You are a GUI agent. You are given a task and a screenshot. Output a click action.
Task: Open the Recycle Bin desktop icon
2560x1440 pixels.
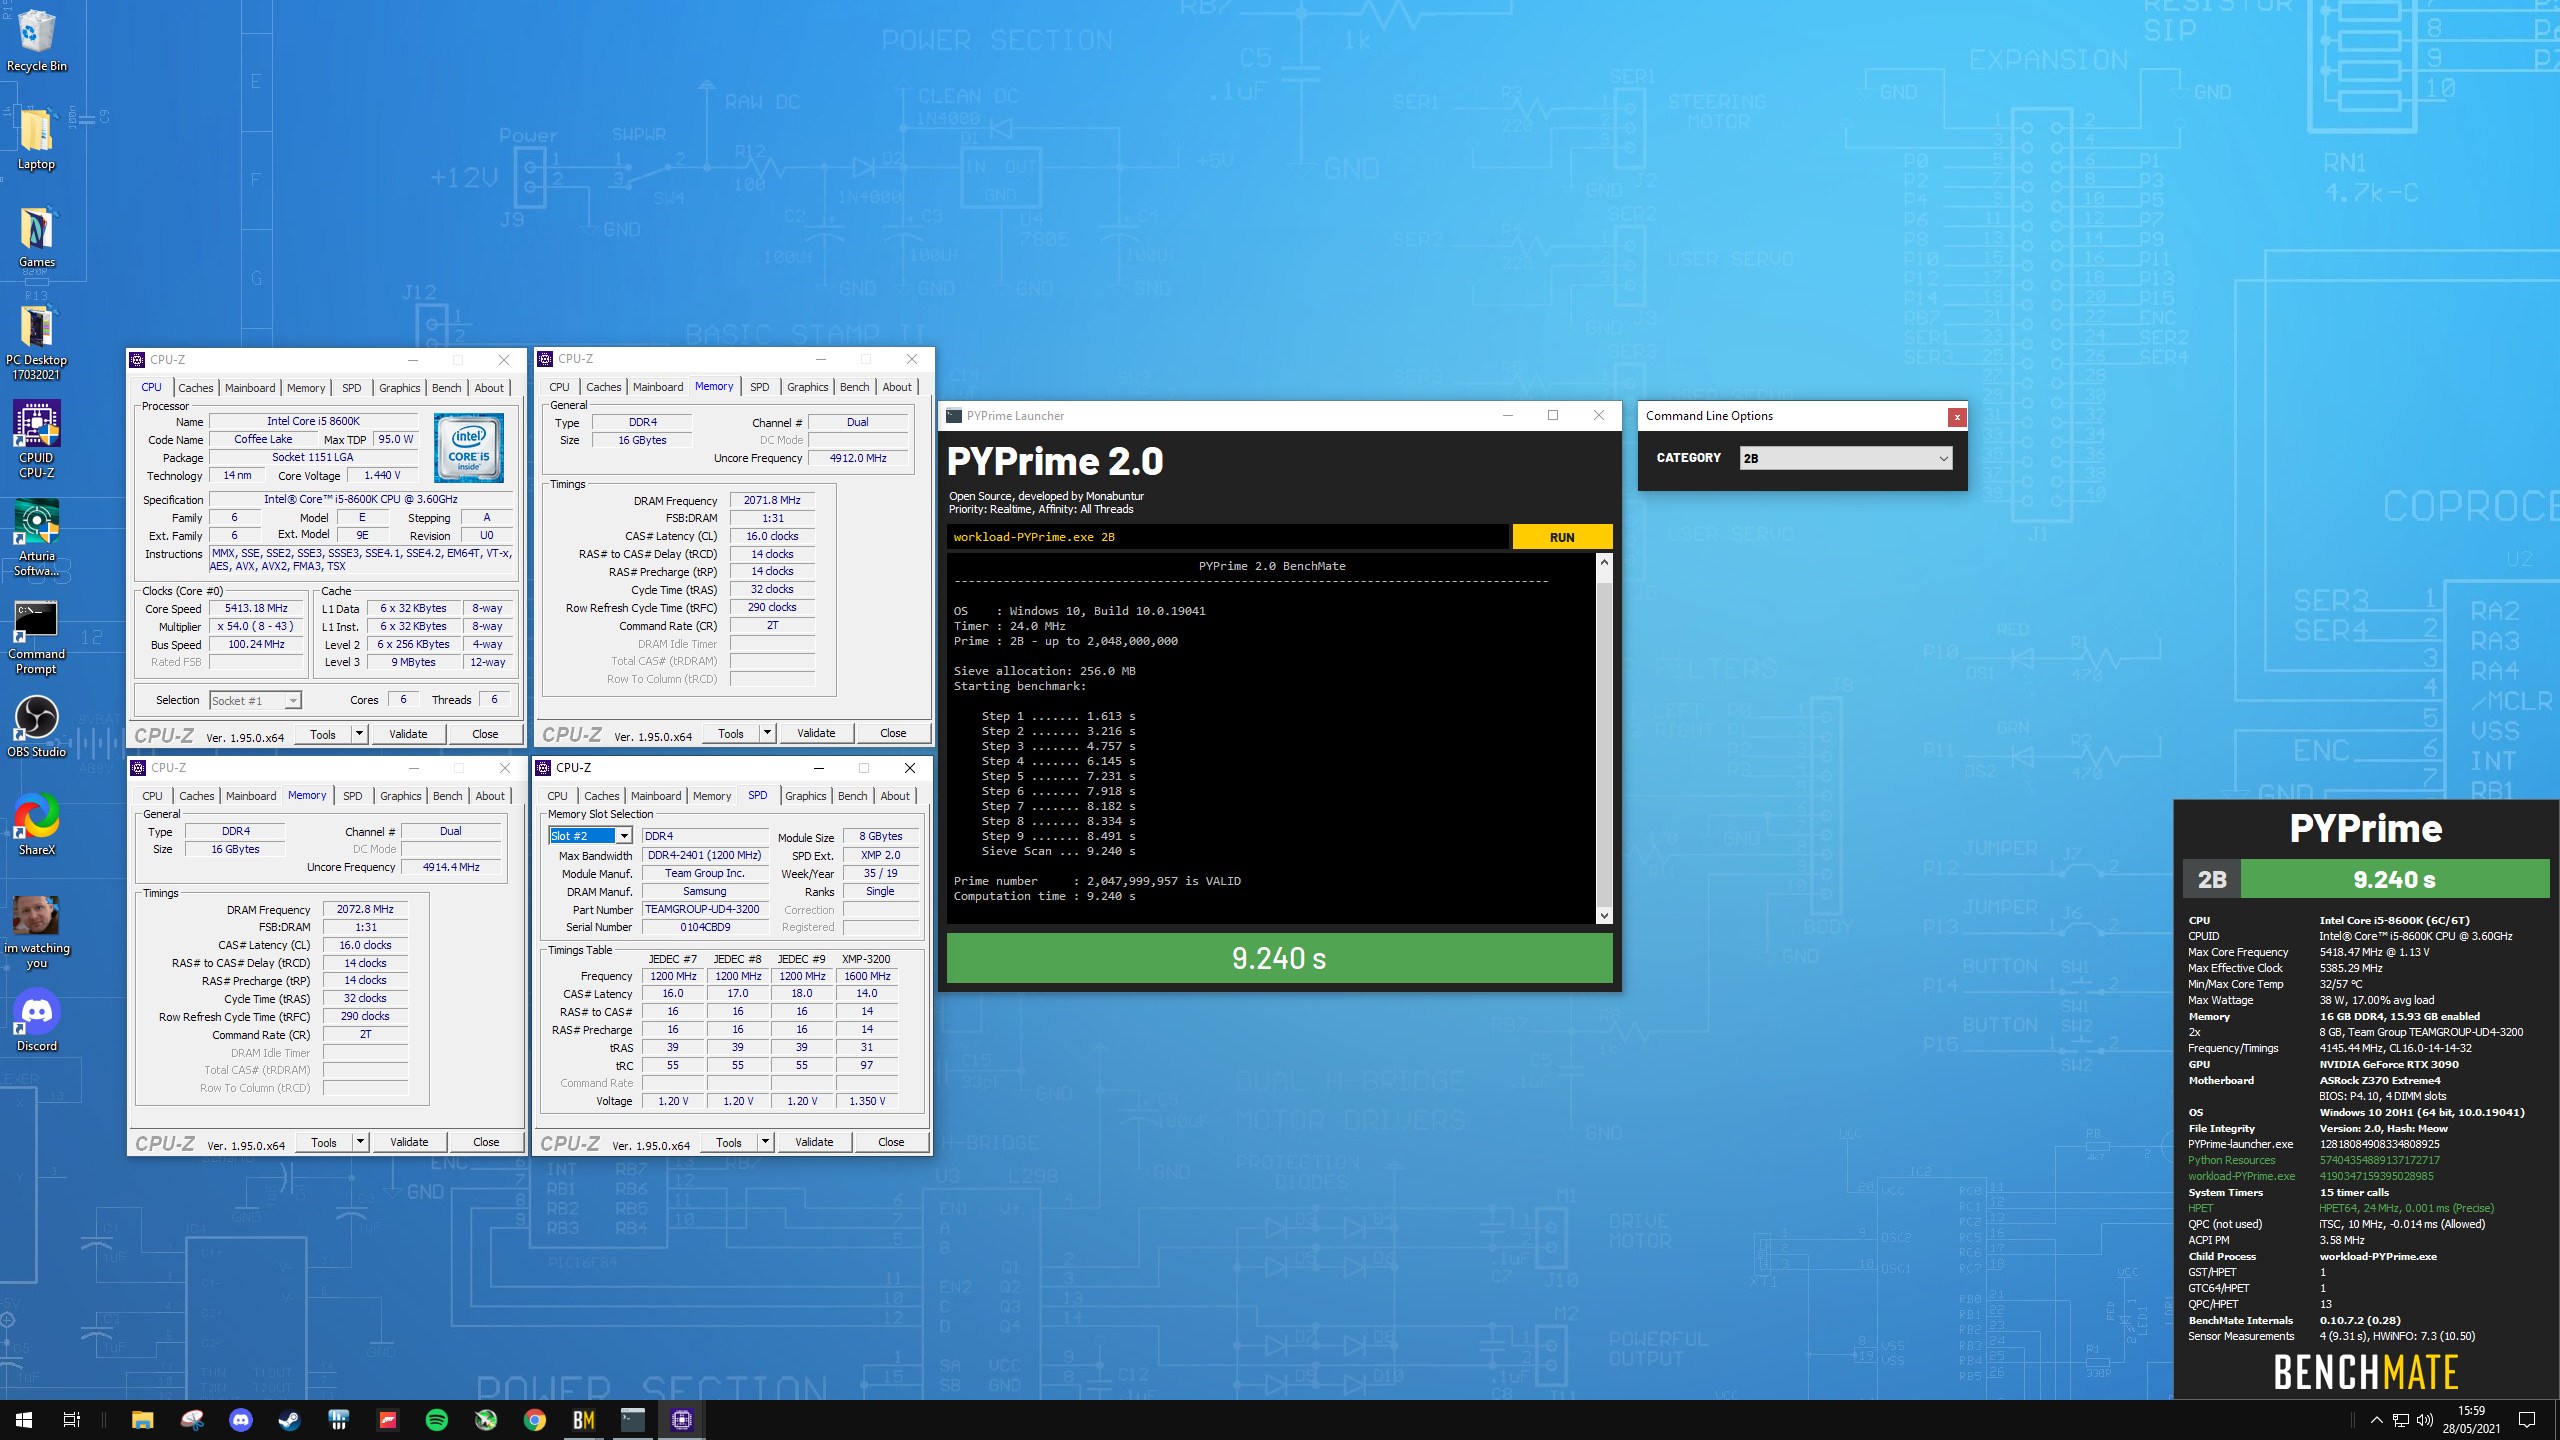tap(36, 40)
